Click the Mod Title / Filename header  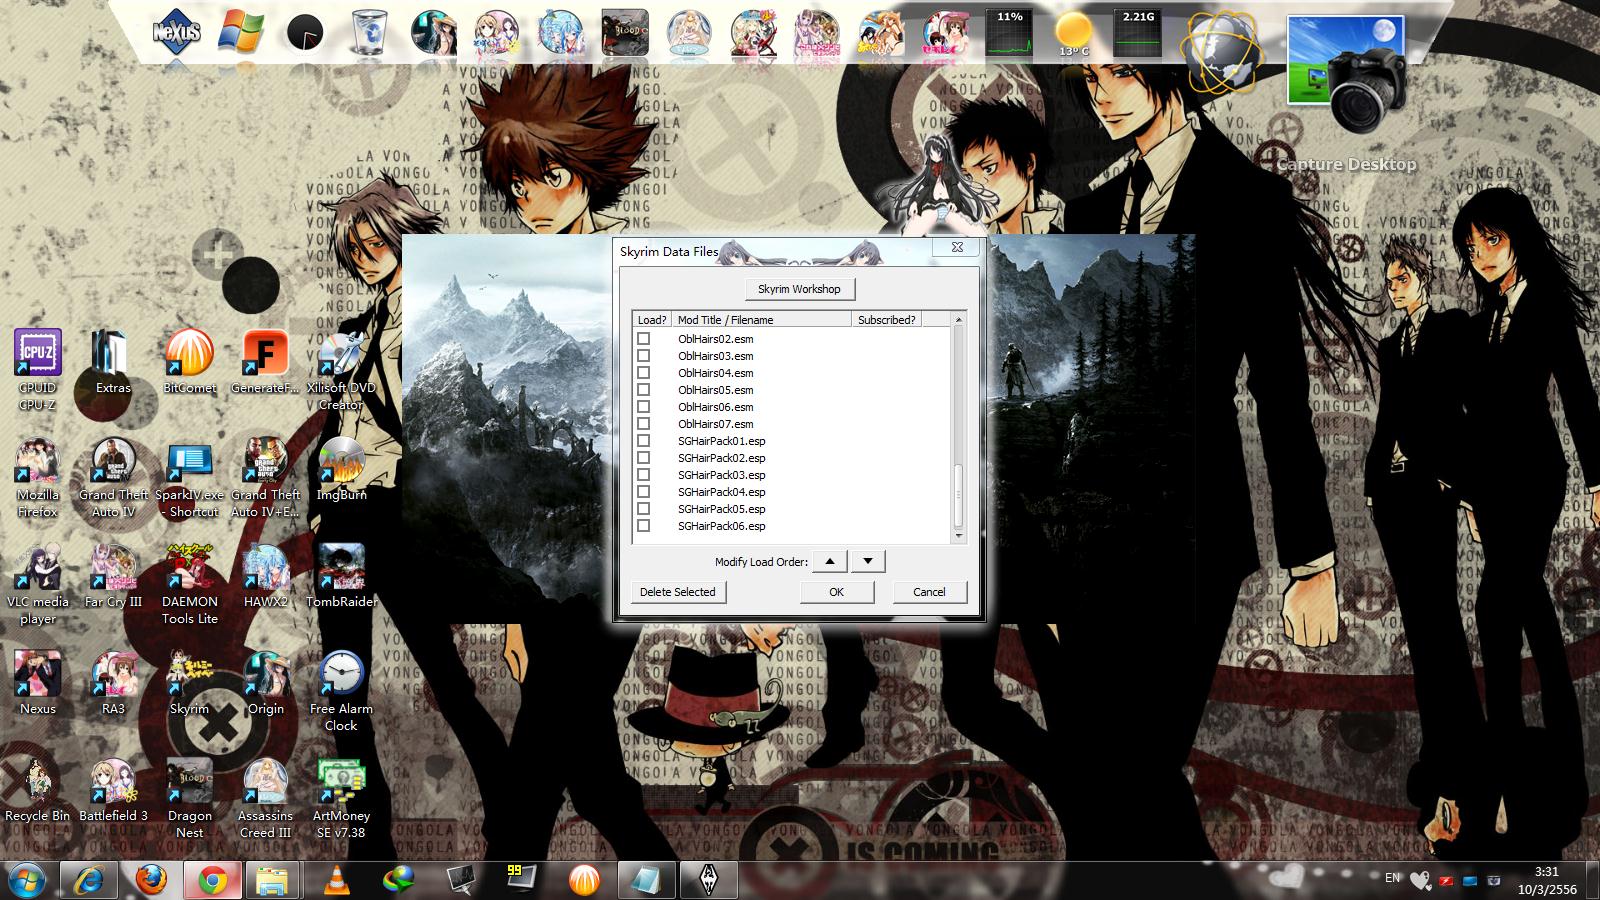point(761,320)
